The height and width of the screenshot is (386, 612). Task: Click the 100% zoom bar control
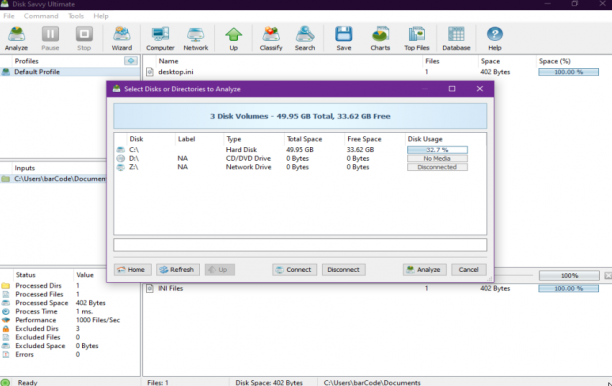(569, 276)
